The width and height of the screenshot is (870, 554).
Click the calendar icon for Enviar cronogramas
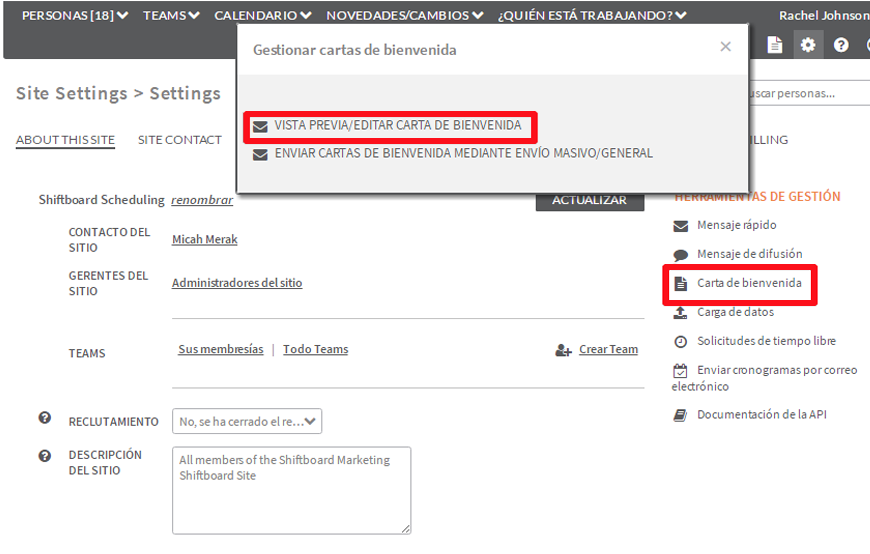[680, 370]
